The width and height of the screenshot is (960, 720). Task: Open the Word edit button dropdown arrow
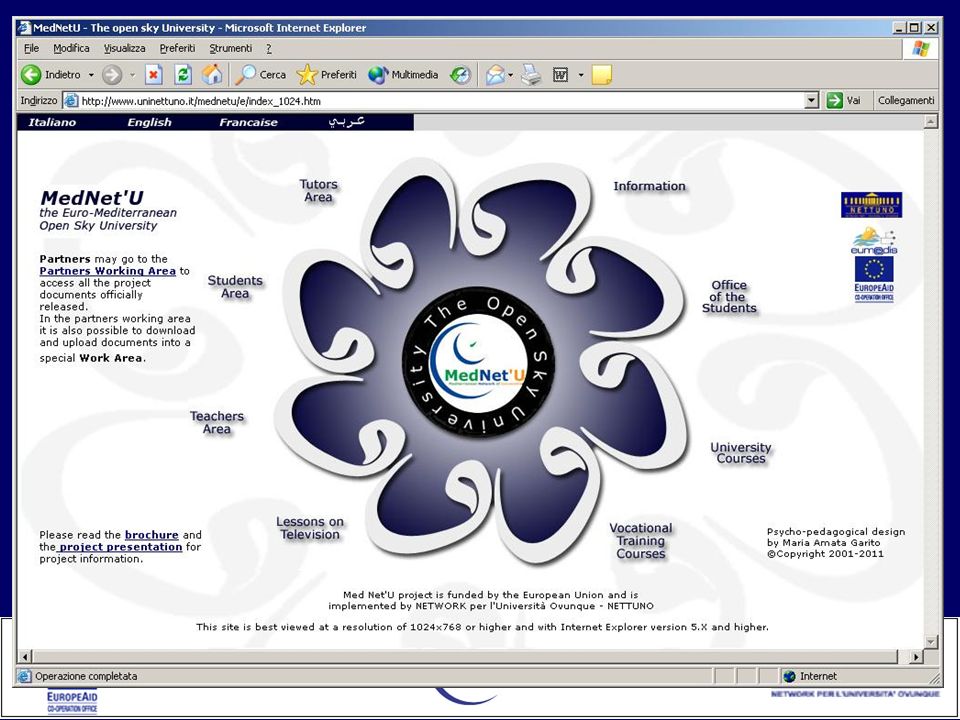coord(580,75)
